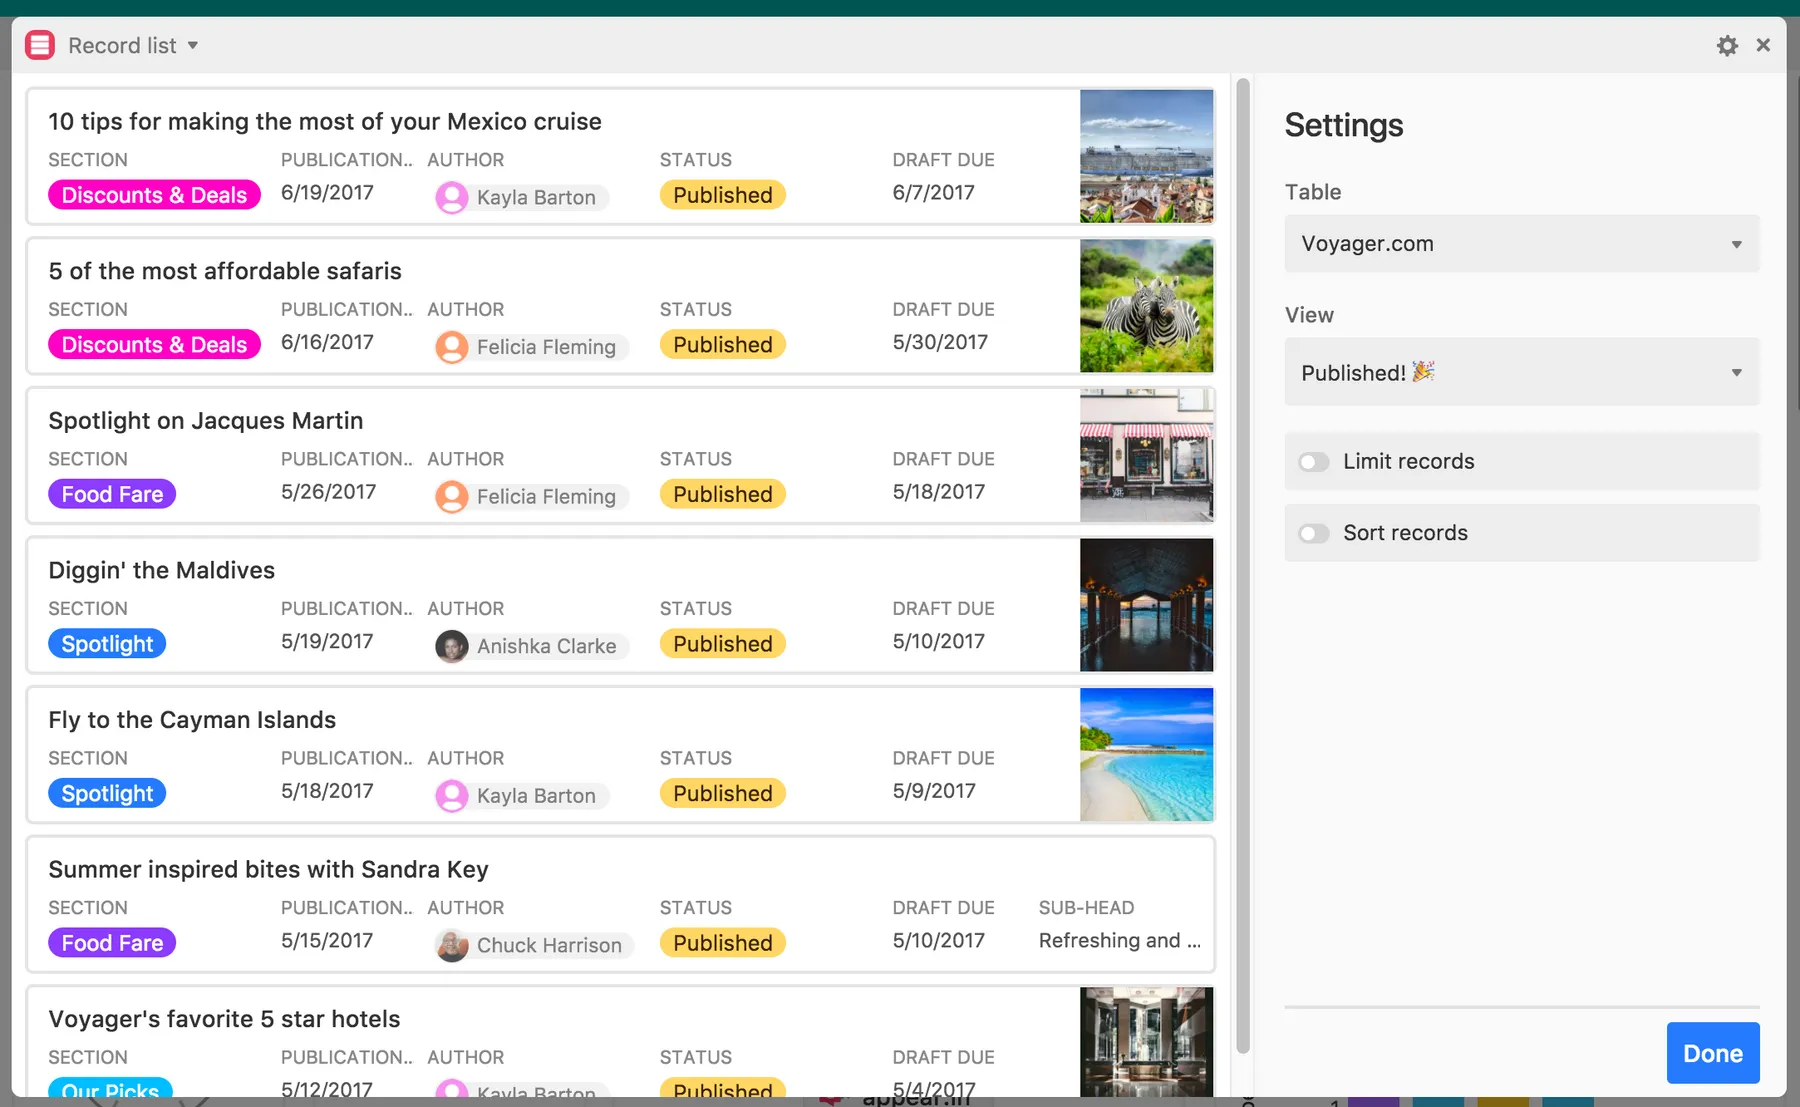Viewport: 1800px width, 1107px height.
Task: Click the cruise ship thumbnail image
Action: pos(1146,156)
